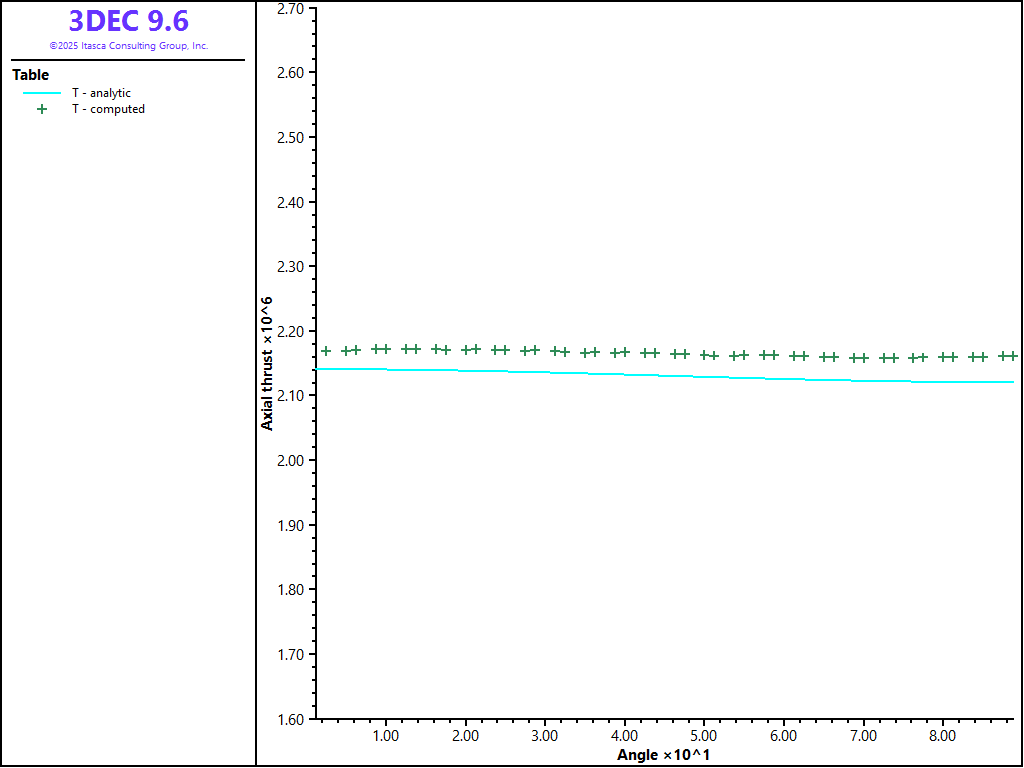This screenshot has height=768, width=1024.
Task: Click the leftmost green computed data marker
Action: pos(326,351)
